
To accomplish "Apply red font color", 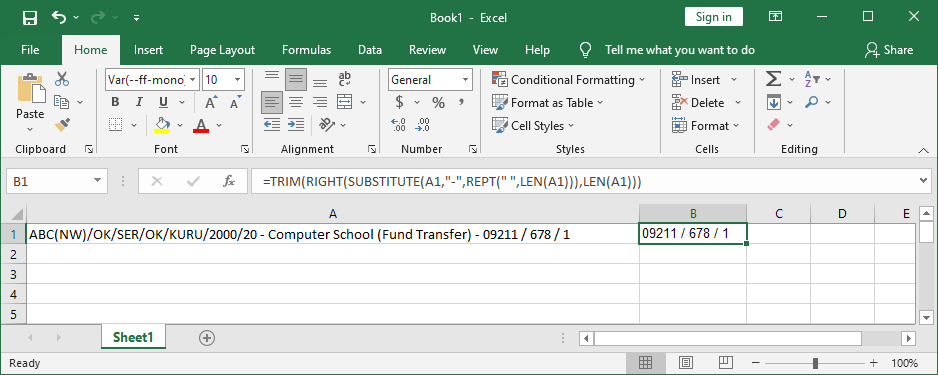I will pos(201,125).
